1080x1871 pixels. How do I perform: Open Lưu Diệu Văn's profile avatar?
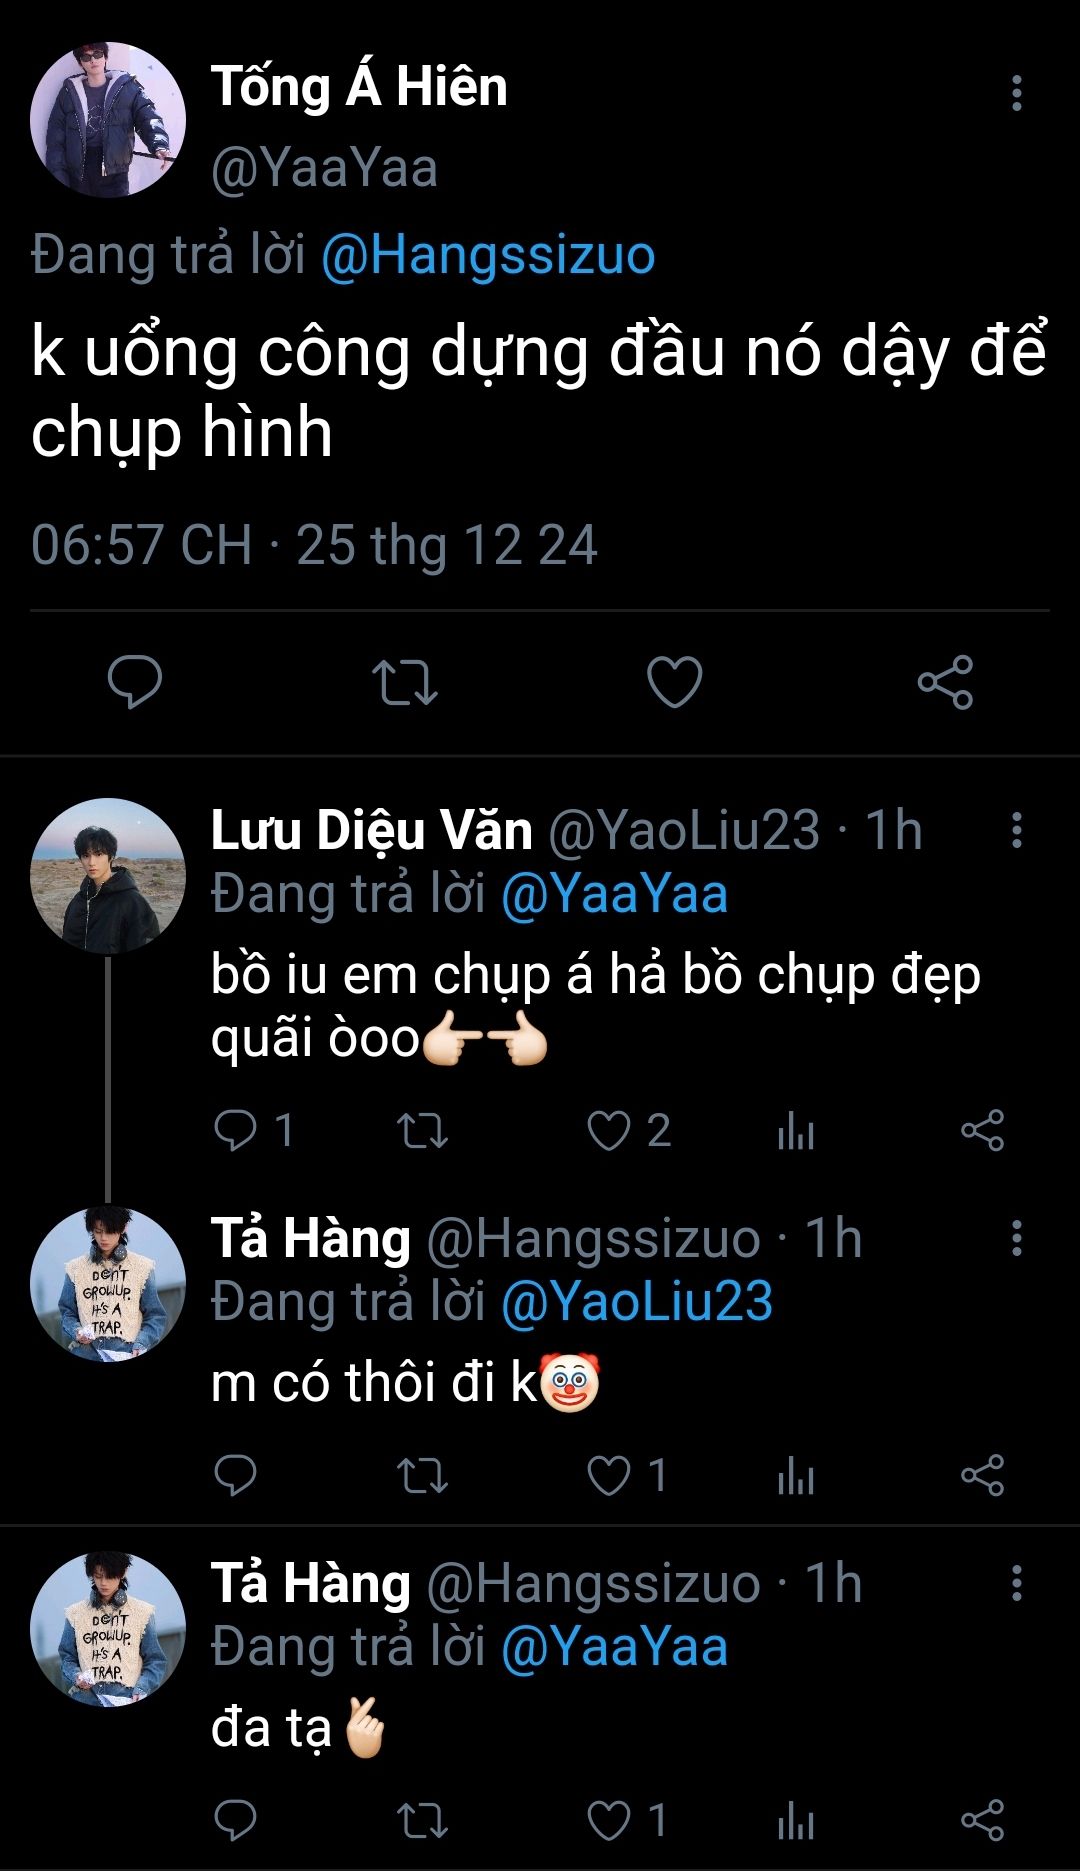tap(108, 876)
